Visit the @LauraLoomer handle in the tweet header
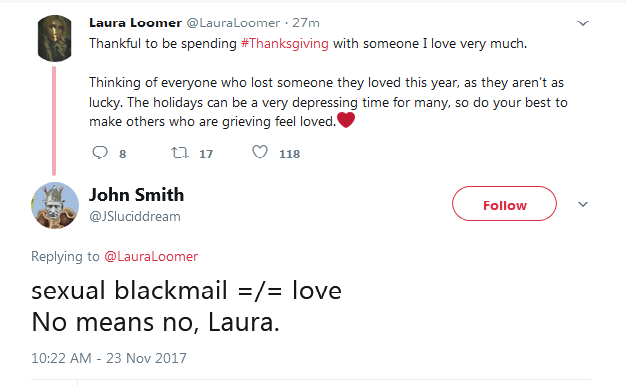This screenshot has height=386, width=626. pyautogui.click(x=234, y=23)
